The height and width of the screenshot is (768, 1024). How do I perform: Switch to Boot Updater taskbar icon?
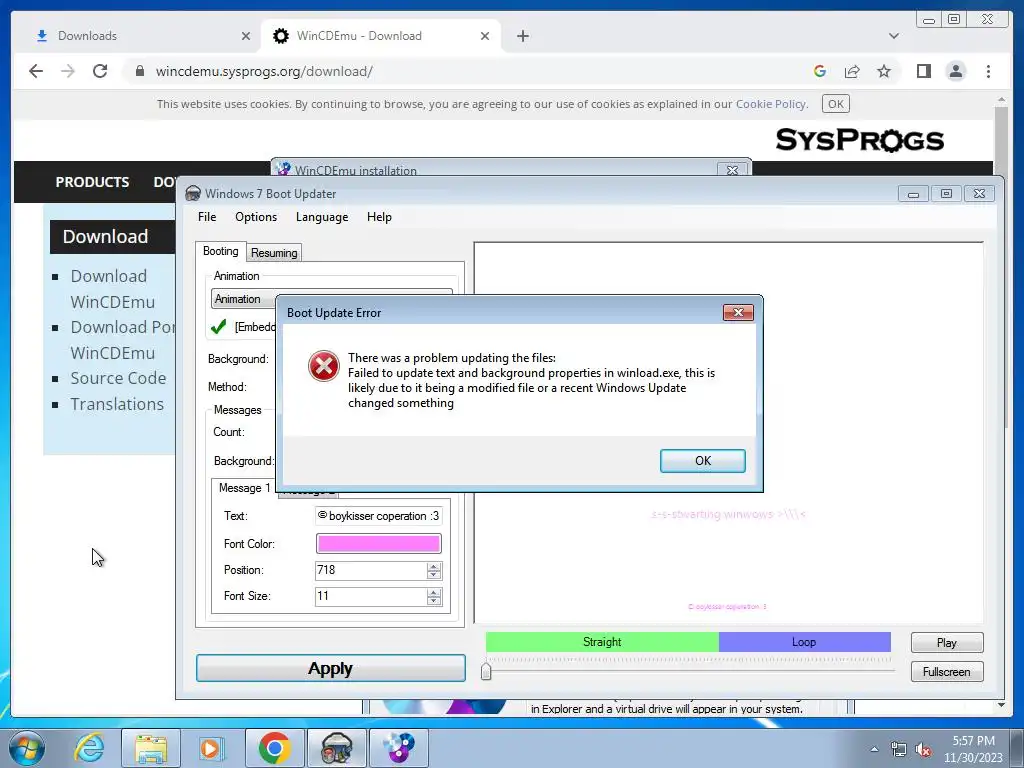[x=336, y=748]
